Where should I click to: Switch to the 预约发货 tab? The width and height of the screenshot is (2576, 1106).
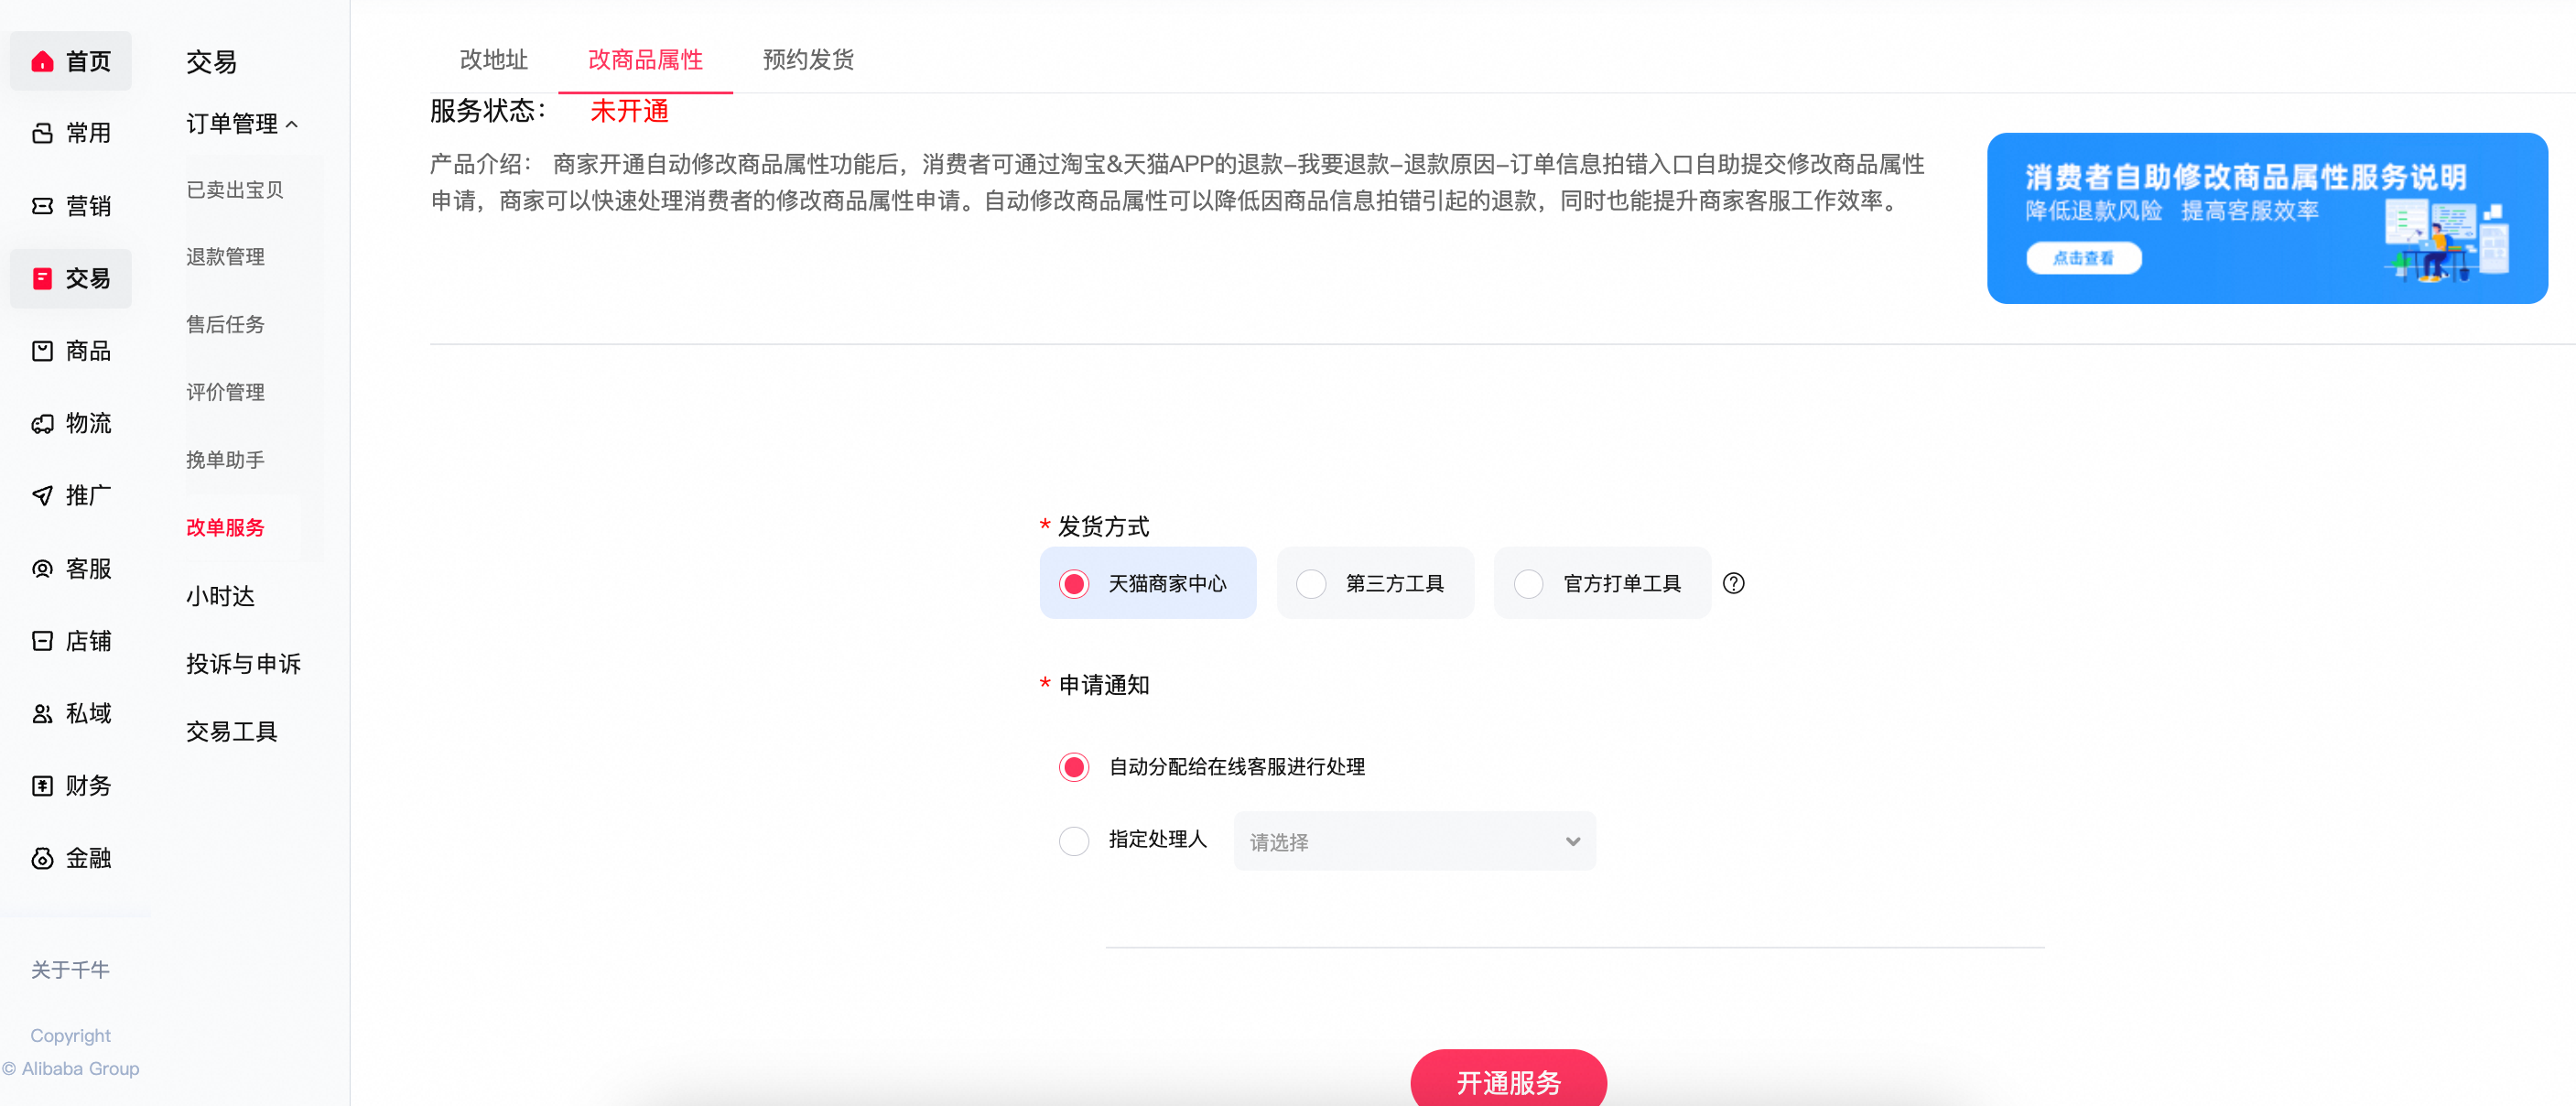(x=807, y=60)
